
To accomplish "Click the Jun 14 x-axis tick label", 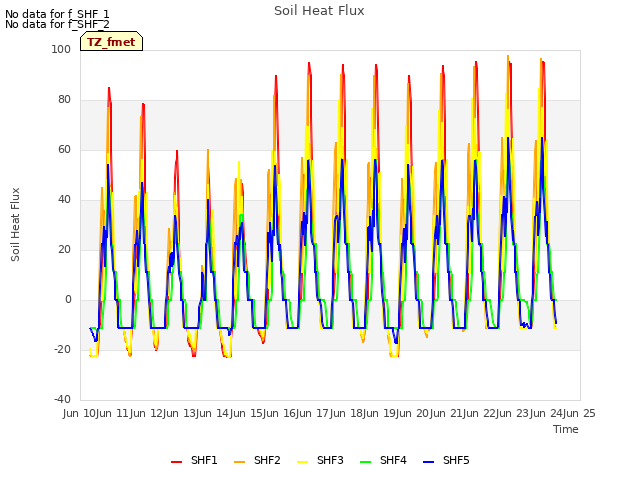I will (x=214, y=413).
